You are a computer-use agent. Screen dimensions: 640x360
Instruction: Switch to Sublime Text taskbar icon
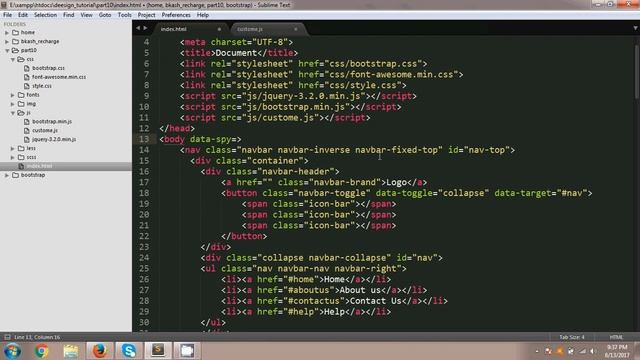[158, 351]
